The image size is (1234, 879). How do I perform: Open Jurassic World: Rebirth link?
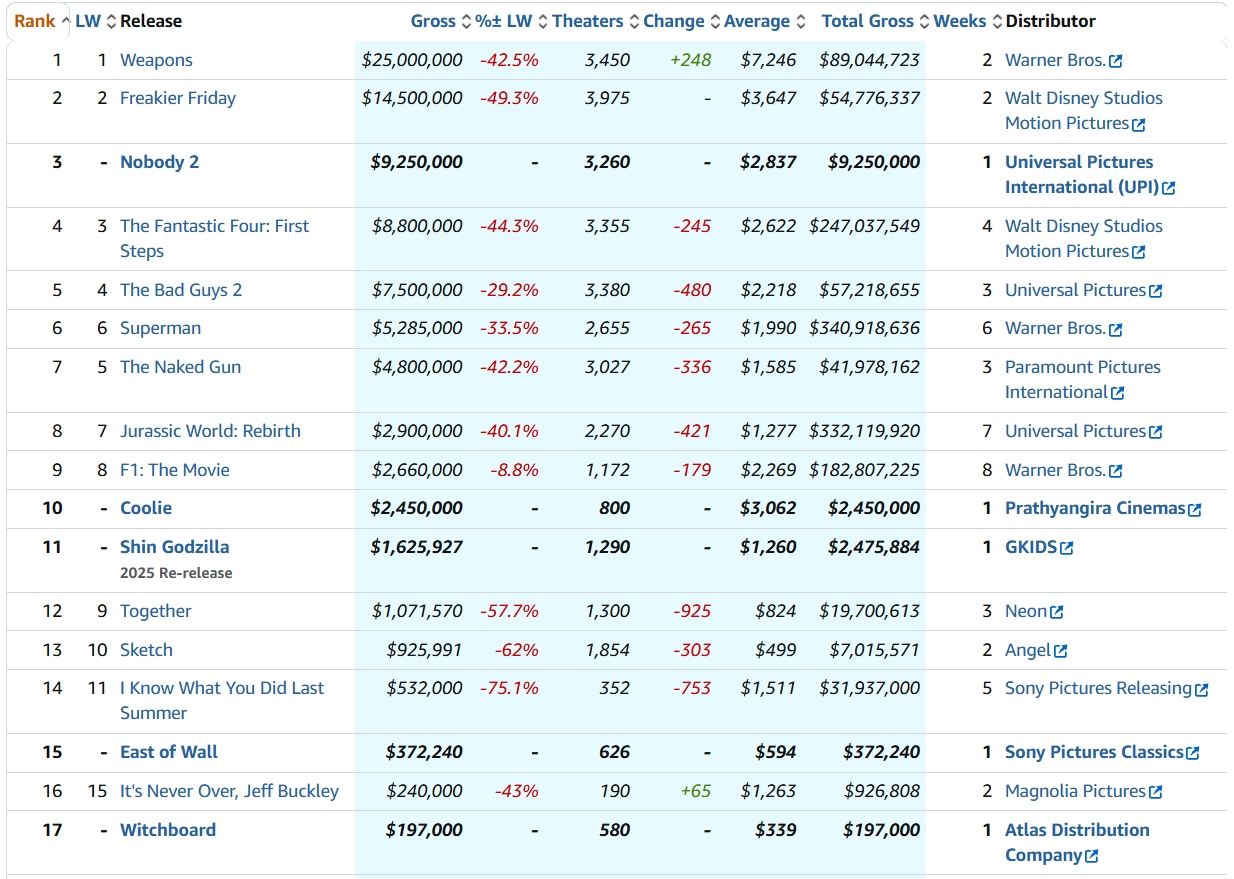pyautogui.click(x=210, y=431)
